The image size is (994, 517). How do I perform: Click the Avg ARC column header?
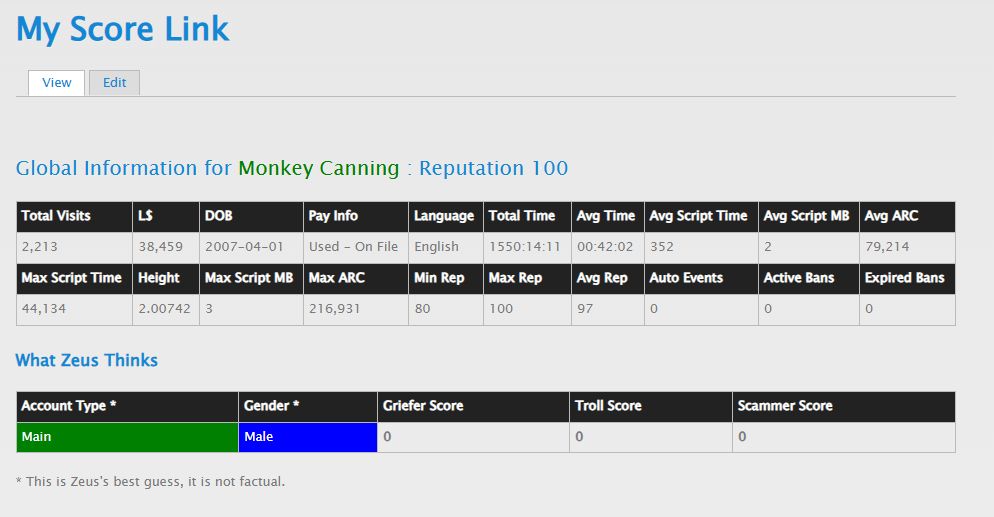(907, 217)
